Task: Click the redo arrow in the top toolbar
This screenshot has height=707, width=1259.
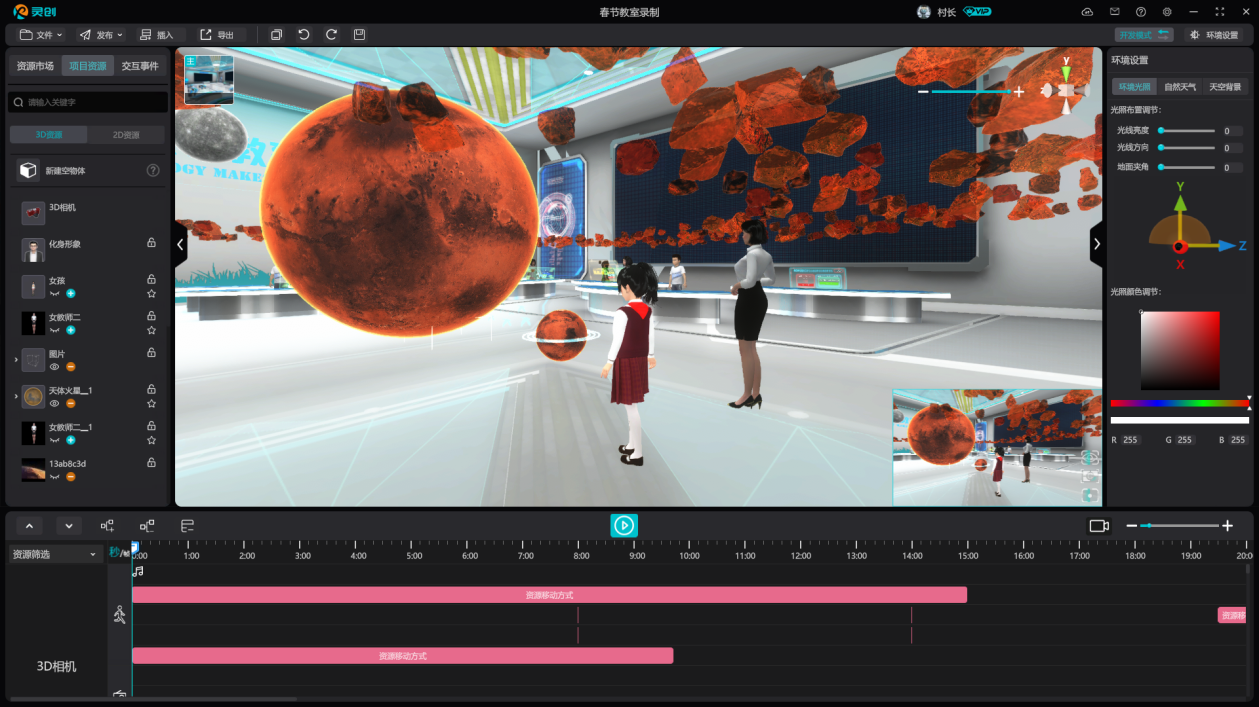Action: click(331, 35)
